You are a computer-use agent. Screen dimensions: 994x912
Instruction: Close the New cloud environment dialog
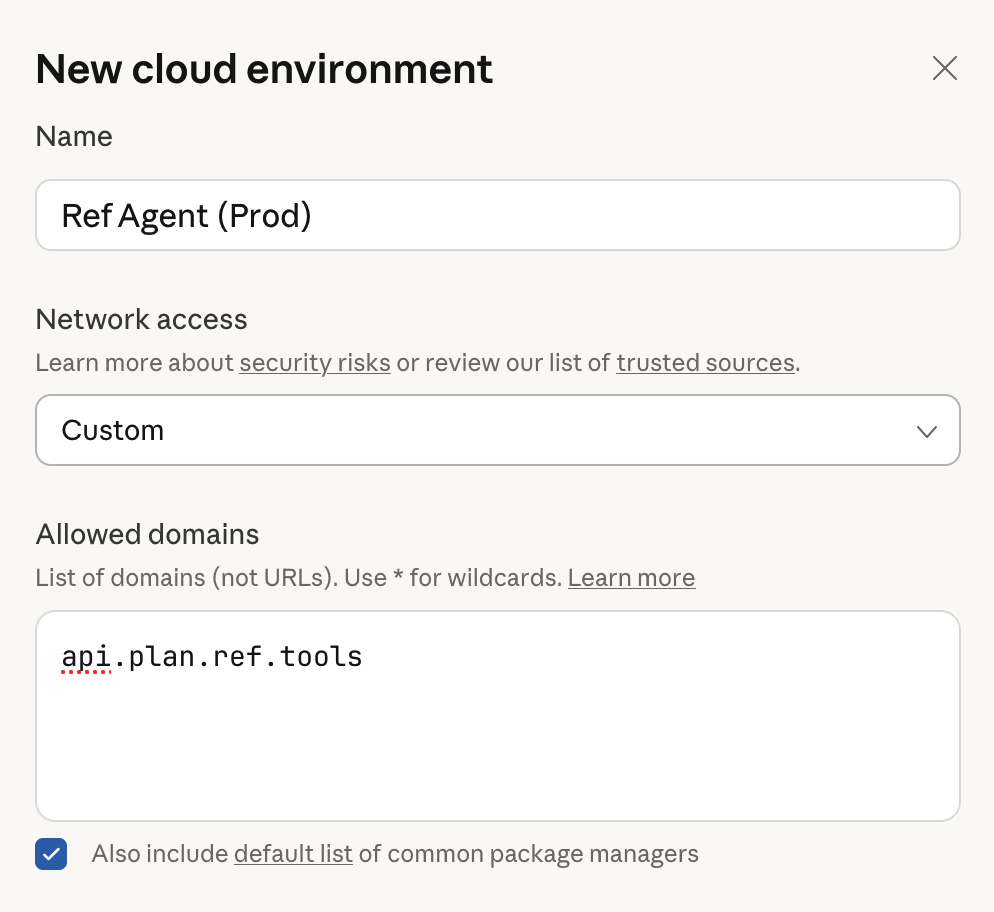[944, 68]
